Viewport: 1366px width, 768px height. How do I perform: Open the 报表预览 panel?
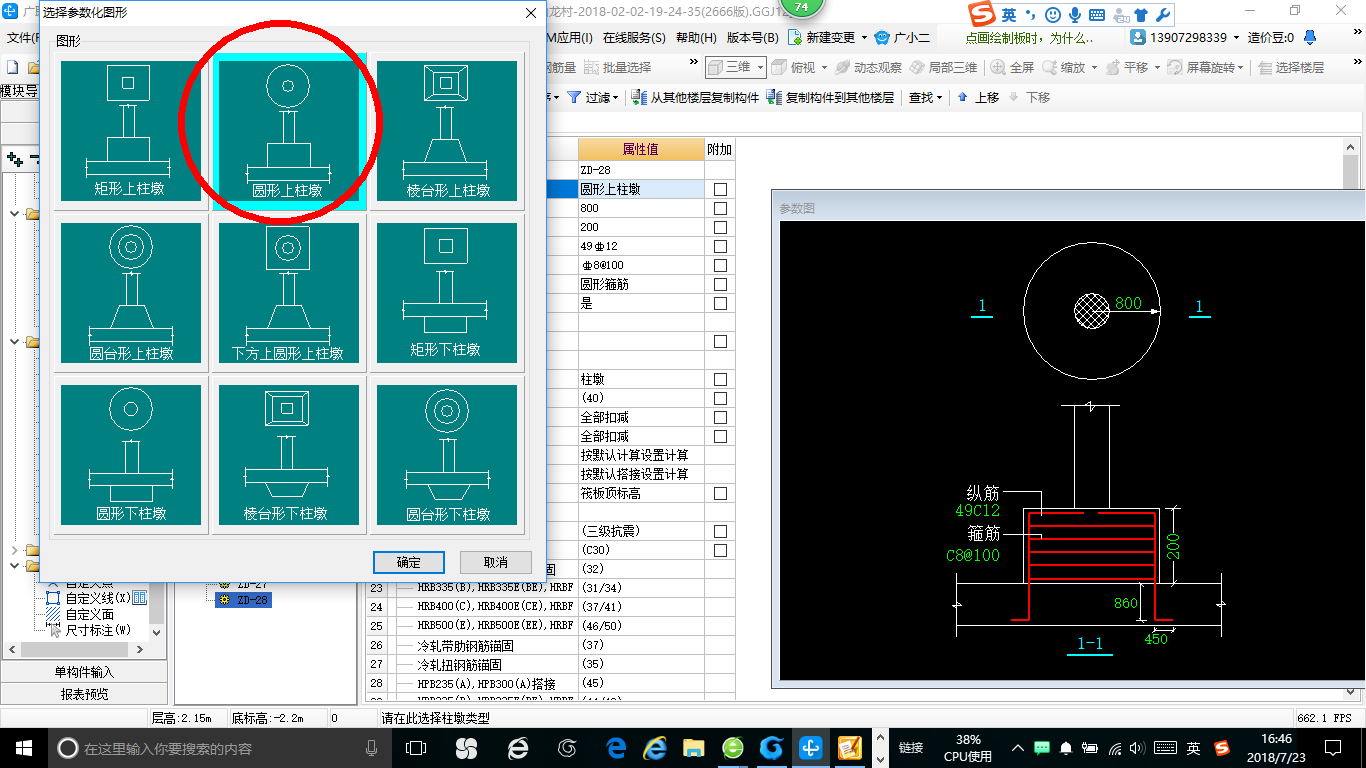pos(84,693)
